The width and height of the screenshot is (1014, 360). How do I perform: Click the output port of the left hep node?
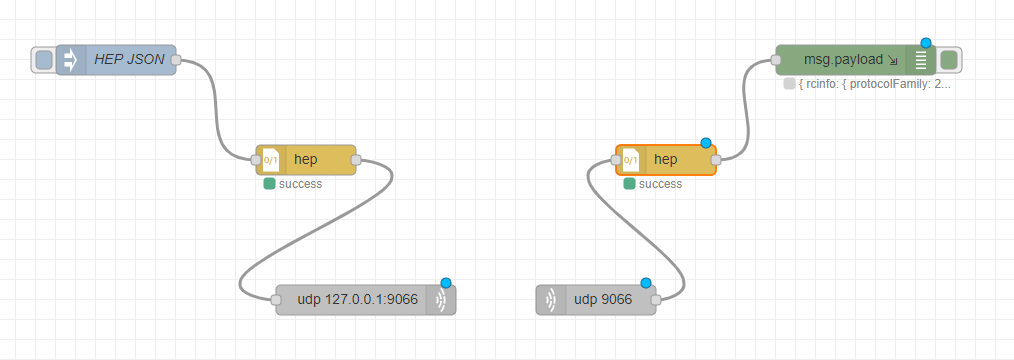(356, 160)
